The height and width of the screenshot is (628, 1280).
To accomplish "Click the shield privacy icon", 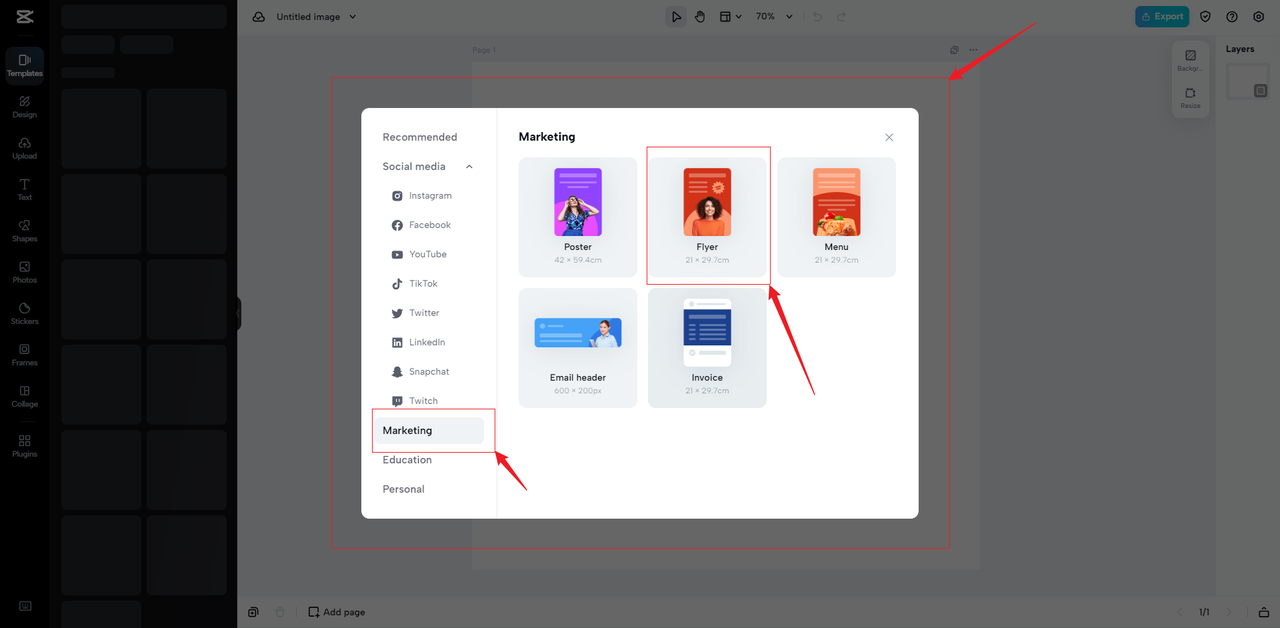I will [1205, 17].
